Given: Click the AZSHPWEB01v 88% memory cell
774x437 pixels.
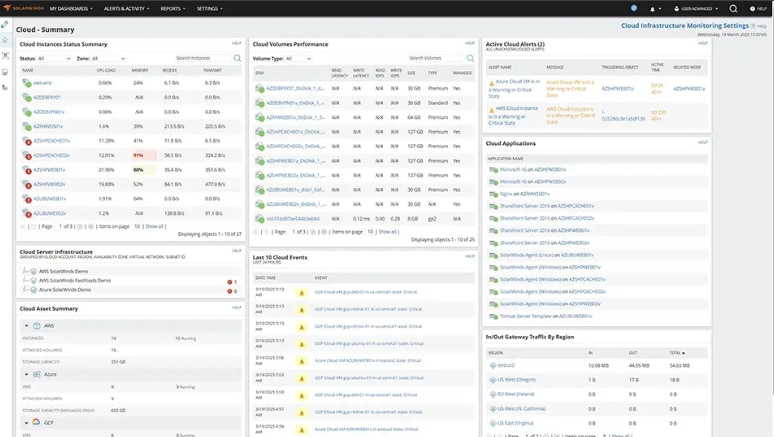Looking at the screenshot, I should (144, 170).
